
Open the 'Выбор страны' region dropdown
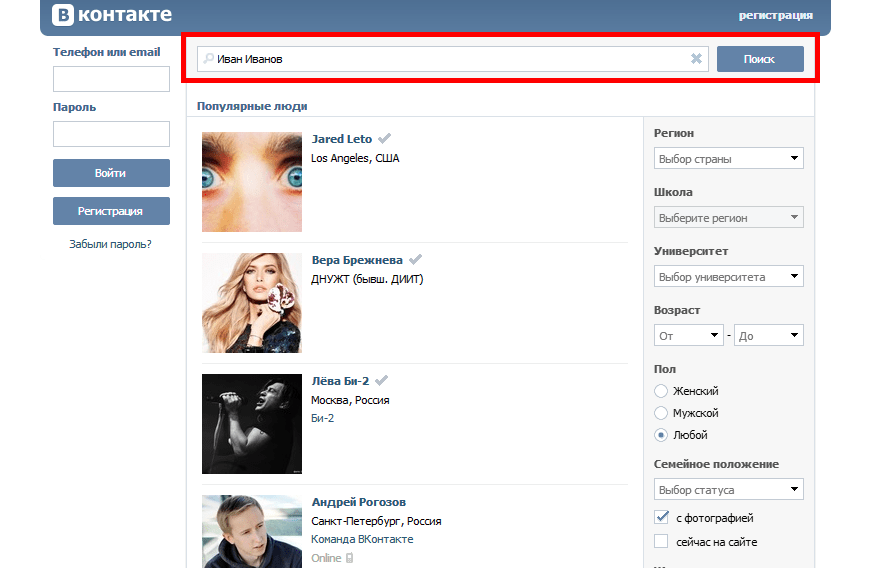[x=728, y=159]
